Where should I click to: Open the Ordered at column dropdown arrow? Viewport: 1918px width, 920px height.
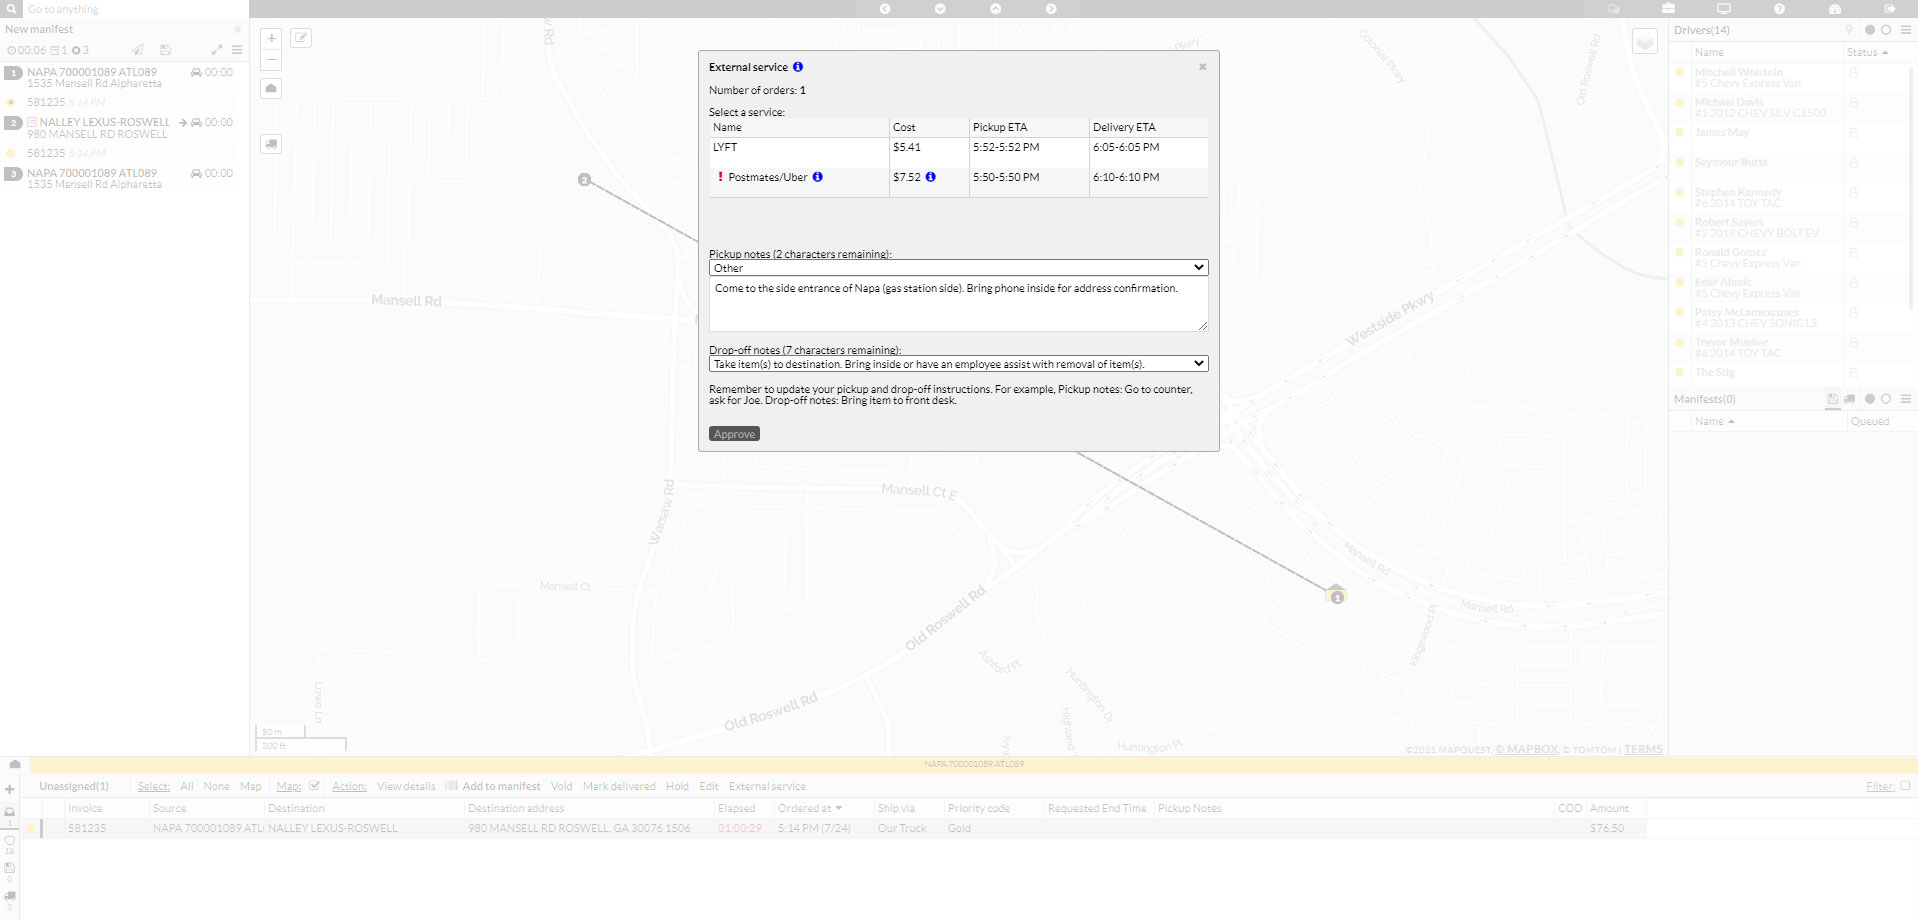click(840, 808)
